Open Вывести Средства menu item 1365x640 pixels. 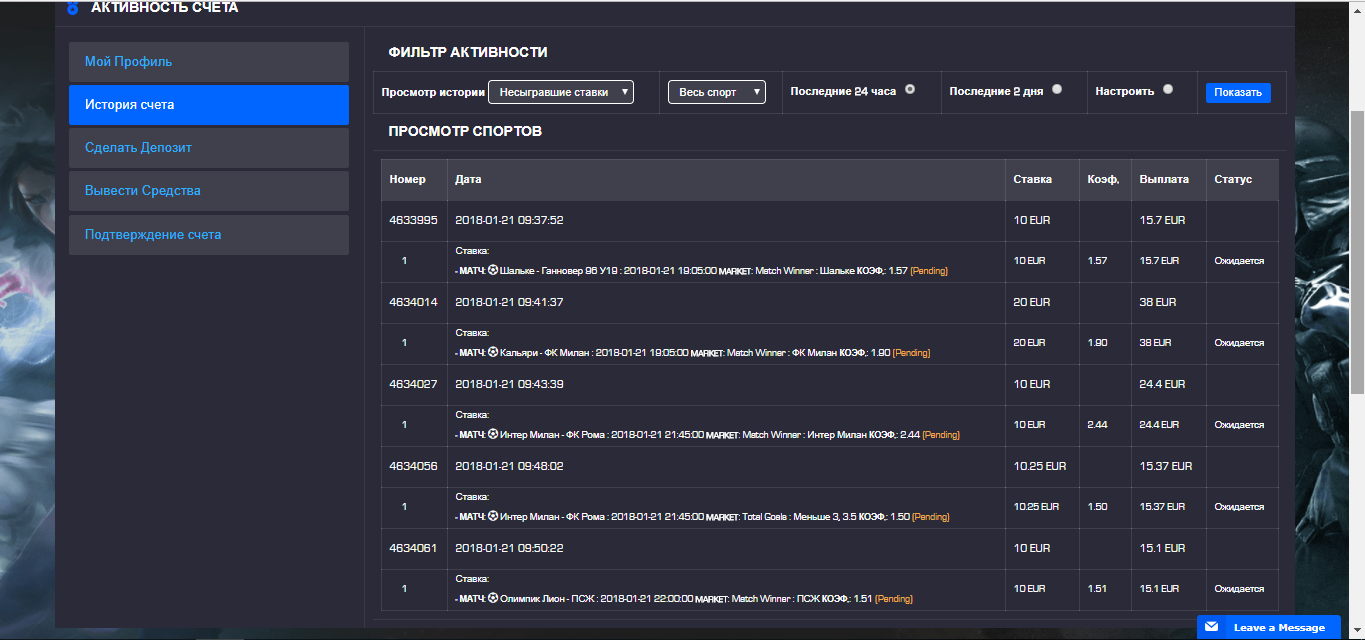[209, 191]
